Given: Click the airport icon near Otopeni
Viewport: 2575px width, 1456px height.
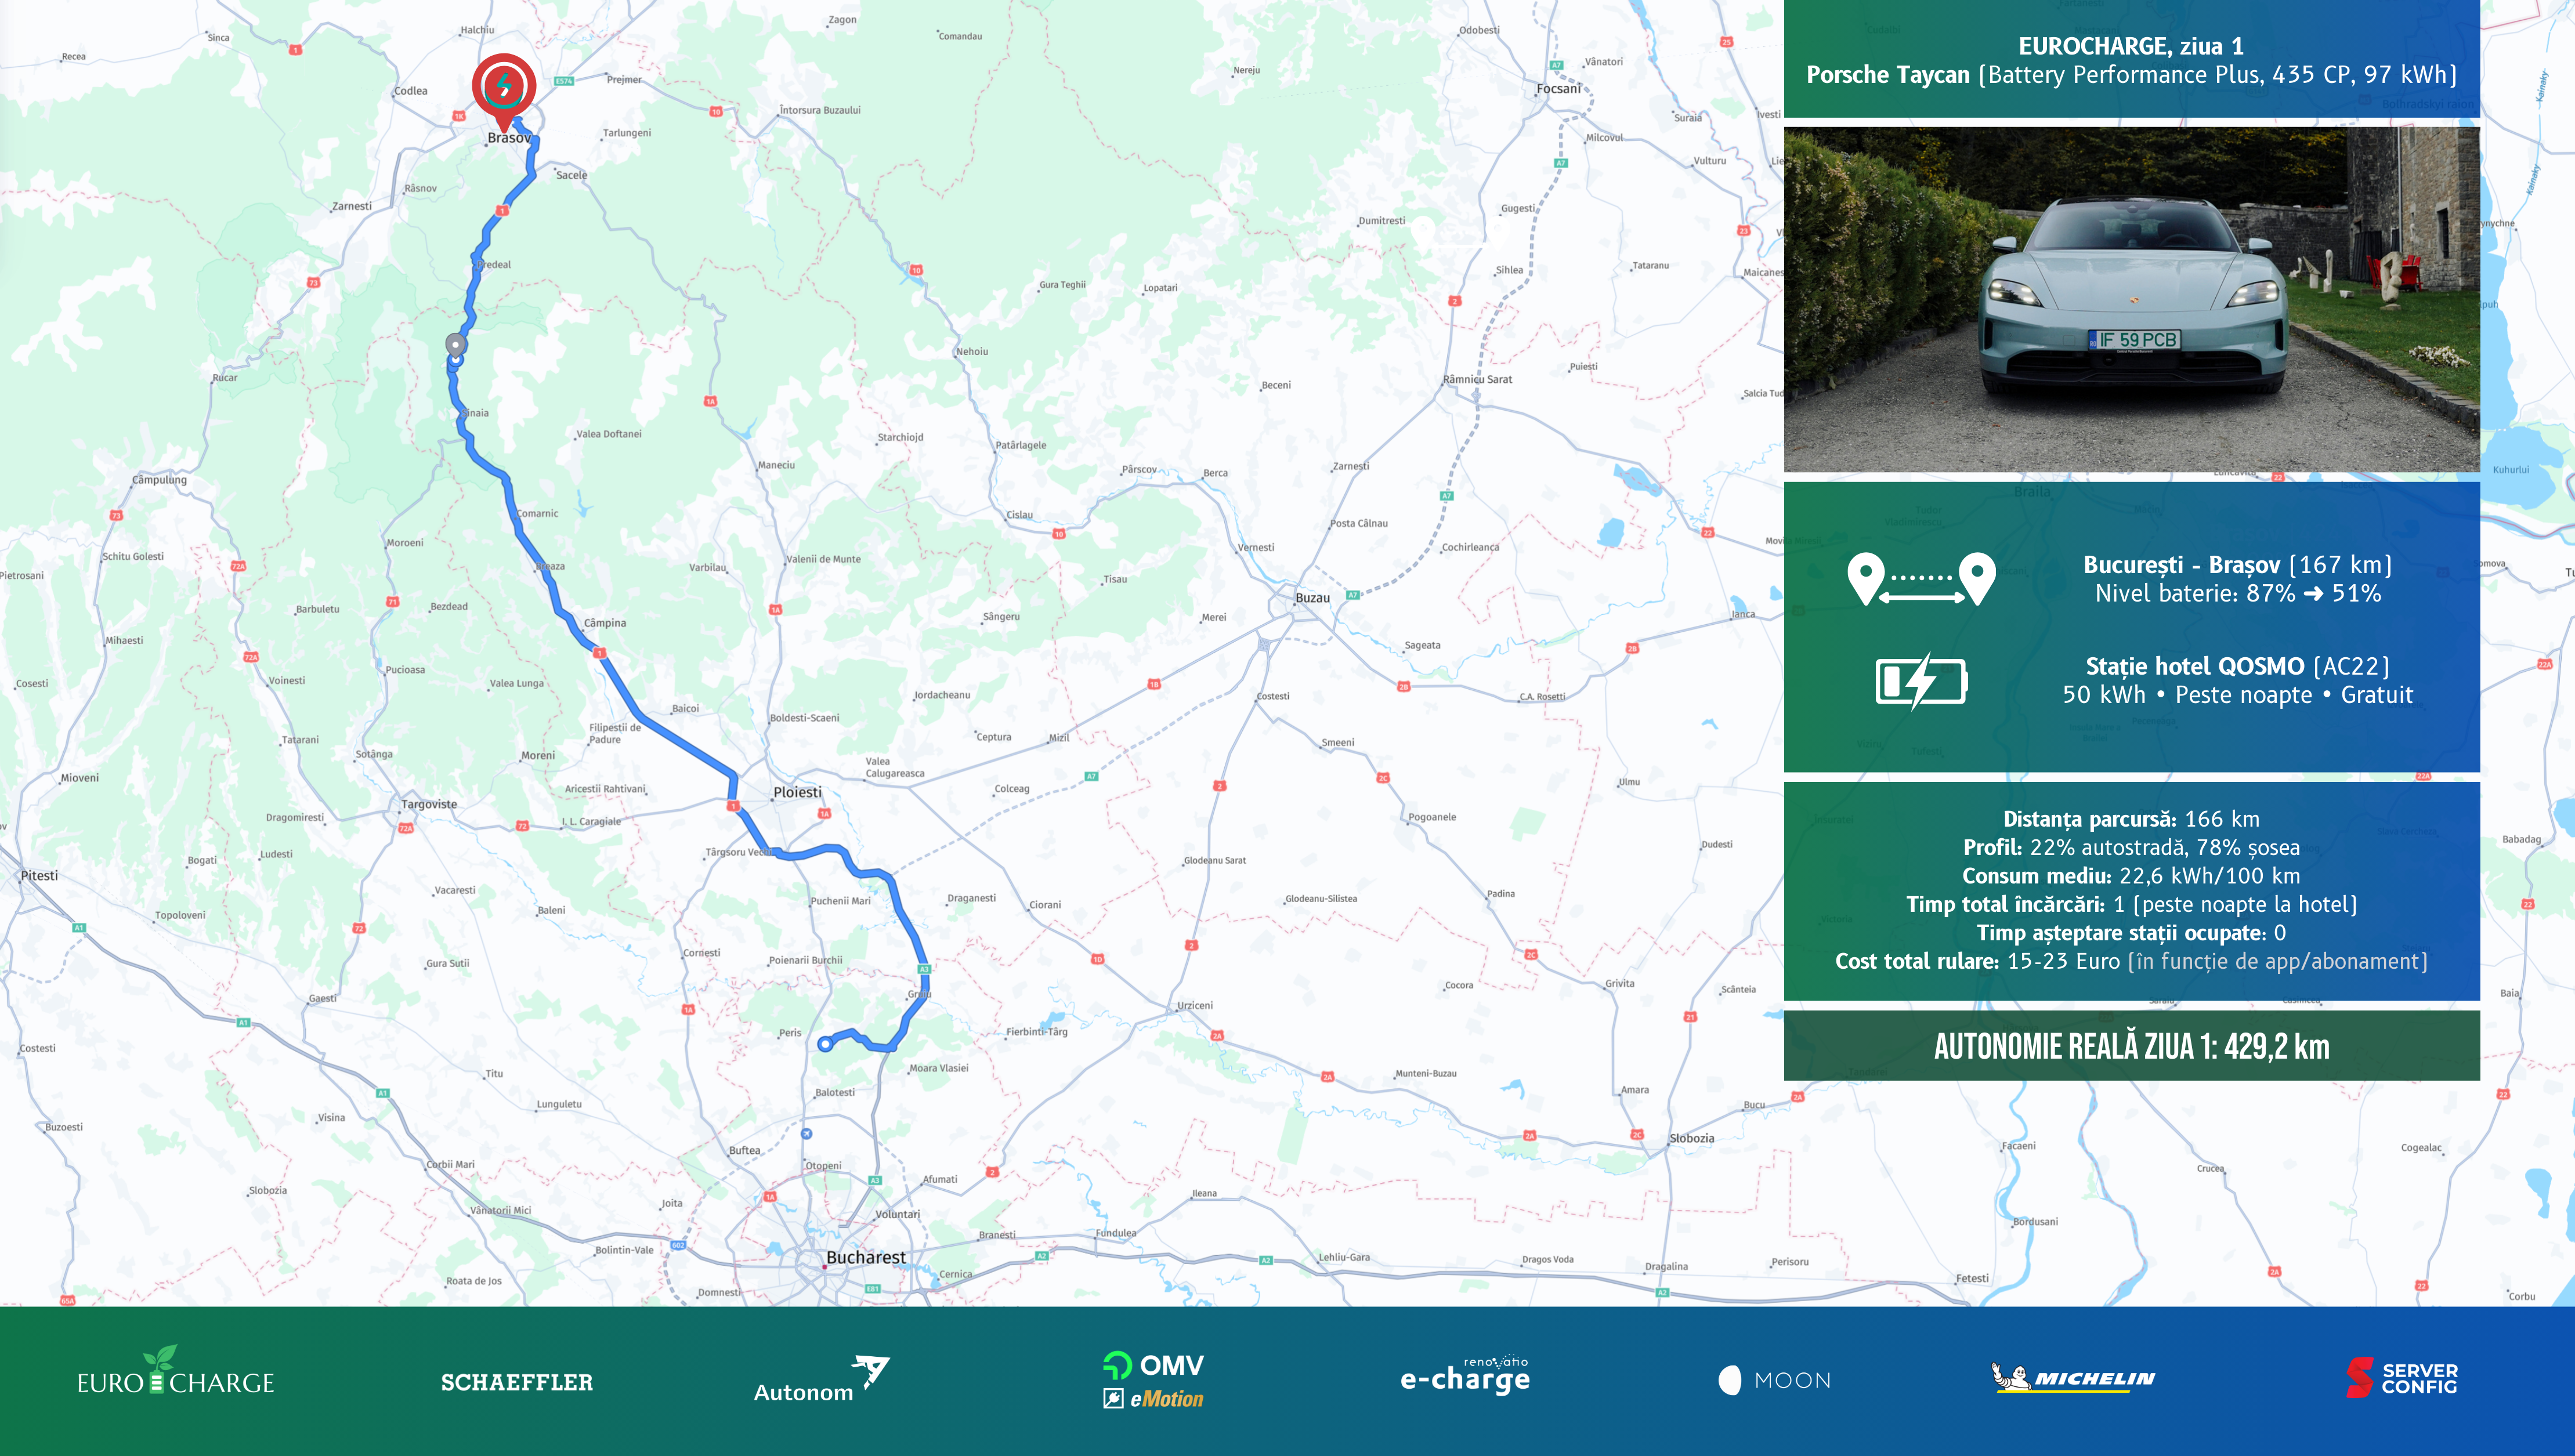Looking at the screenshot, I should [806, 1133].
